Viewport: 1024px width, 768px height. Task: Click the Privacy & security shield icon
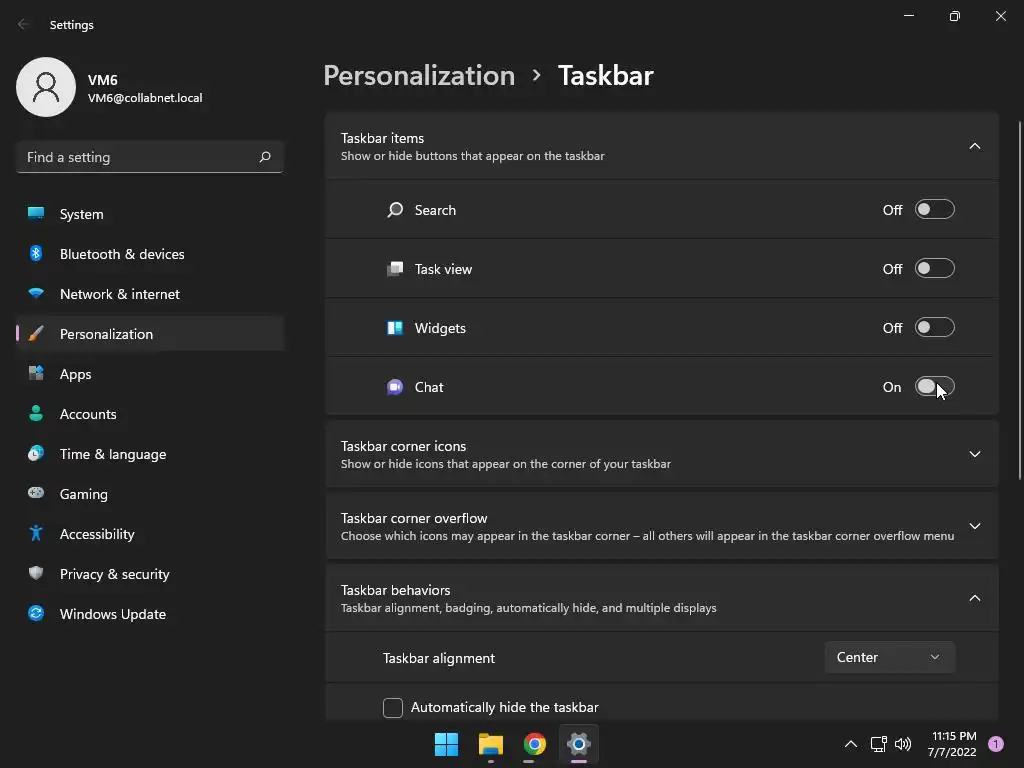[x=36, y=574]
